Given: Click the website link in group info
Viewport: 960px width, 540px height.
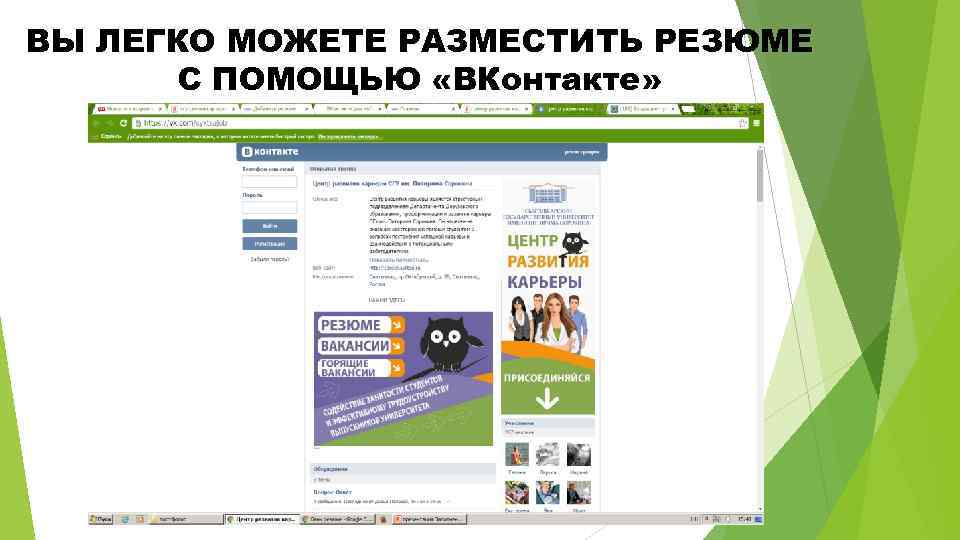Looking at the screenshot, I should click(x=395, y=268).
